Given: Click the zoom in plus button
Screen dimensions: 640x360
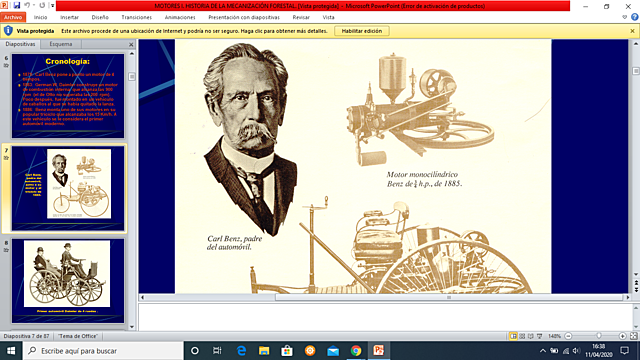Looking at the screenshot, I should (x=622, y=336).
